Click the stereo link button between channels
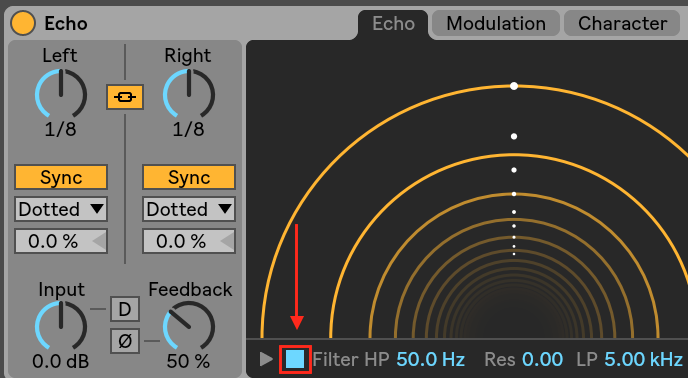Viewport: 688px width, 378px height. 125,97
